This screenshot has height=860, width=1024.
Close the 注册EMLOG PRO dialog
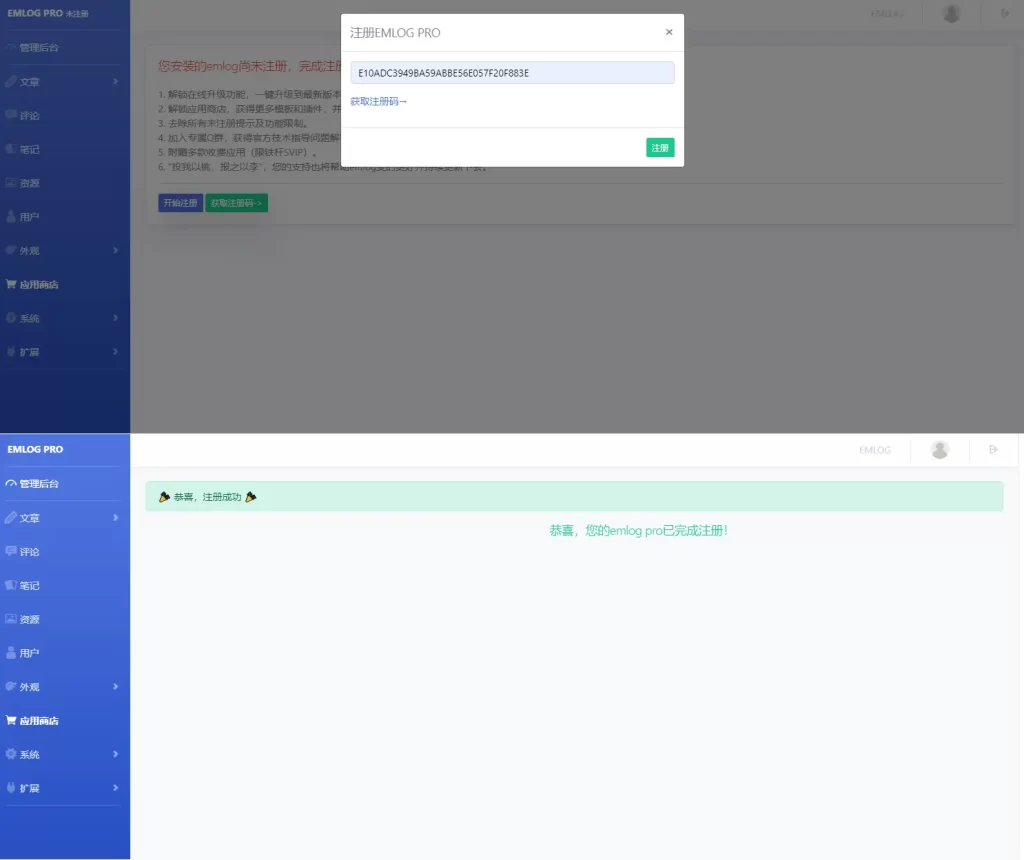(x=669, y=32)
